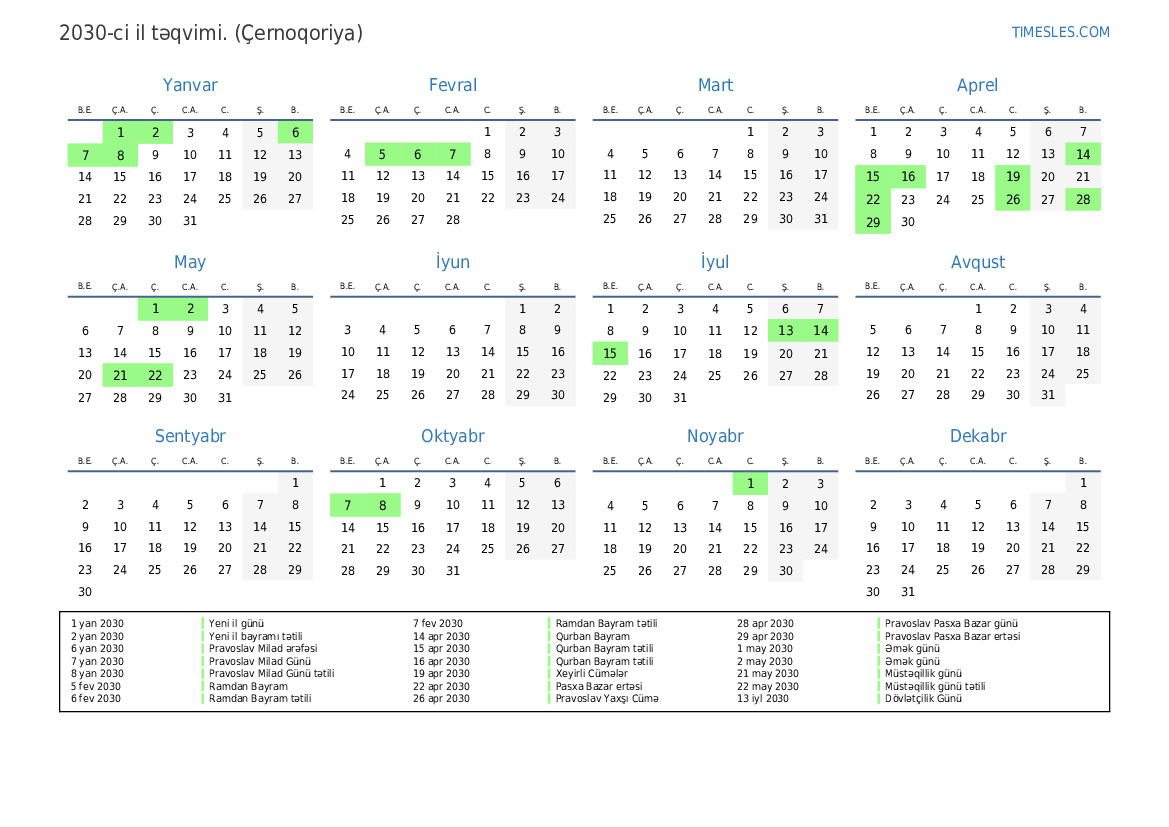Open the Oktyabr month title

[x=452, y=436]
